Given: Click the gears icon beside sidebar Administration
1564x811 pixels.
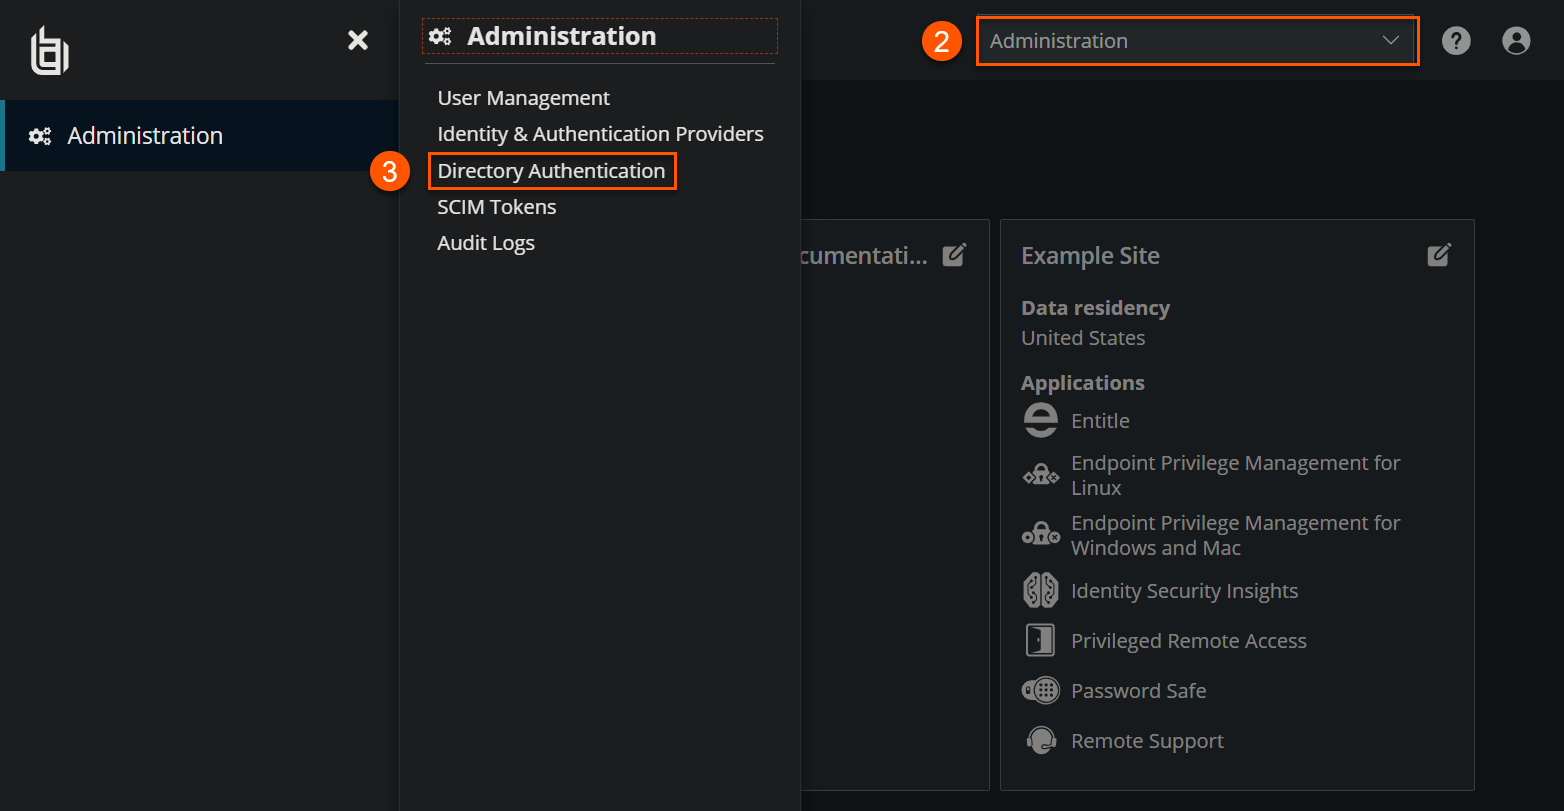Looking at the screenshot, I should pyautogui.click(x=40, y=136).
